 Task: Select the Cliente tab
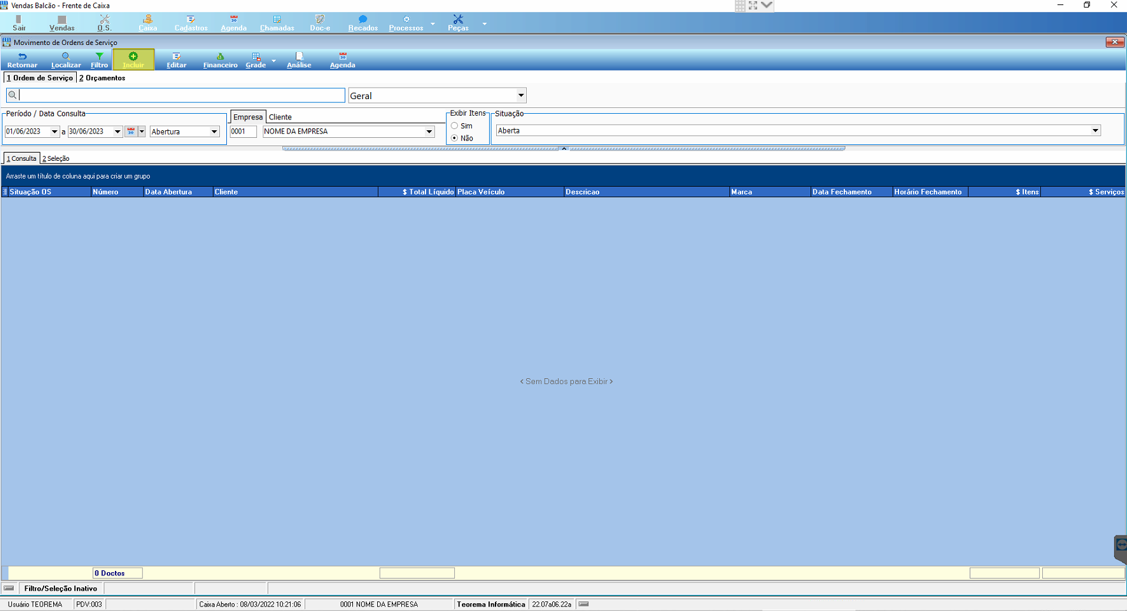pos(280,117)
